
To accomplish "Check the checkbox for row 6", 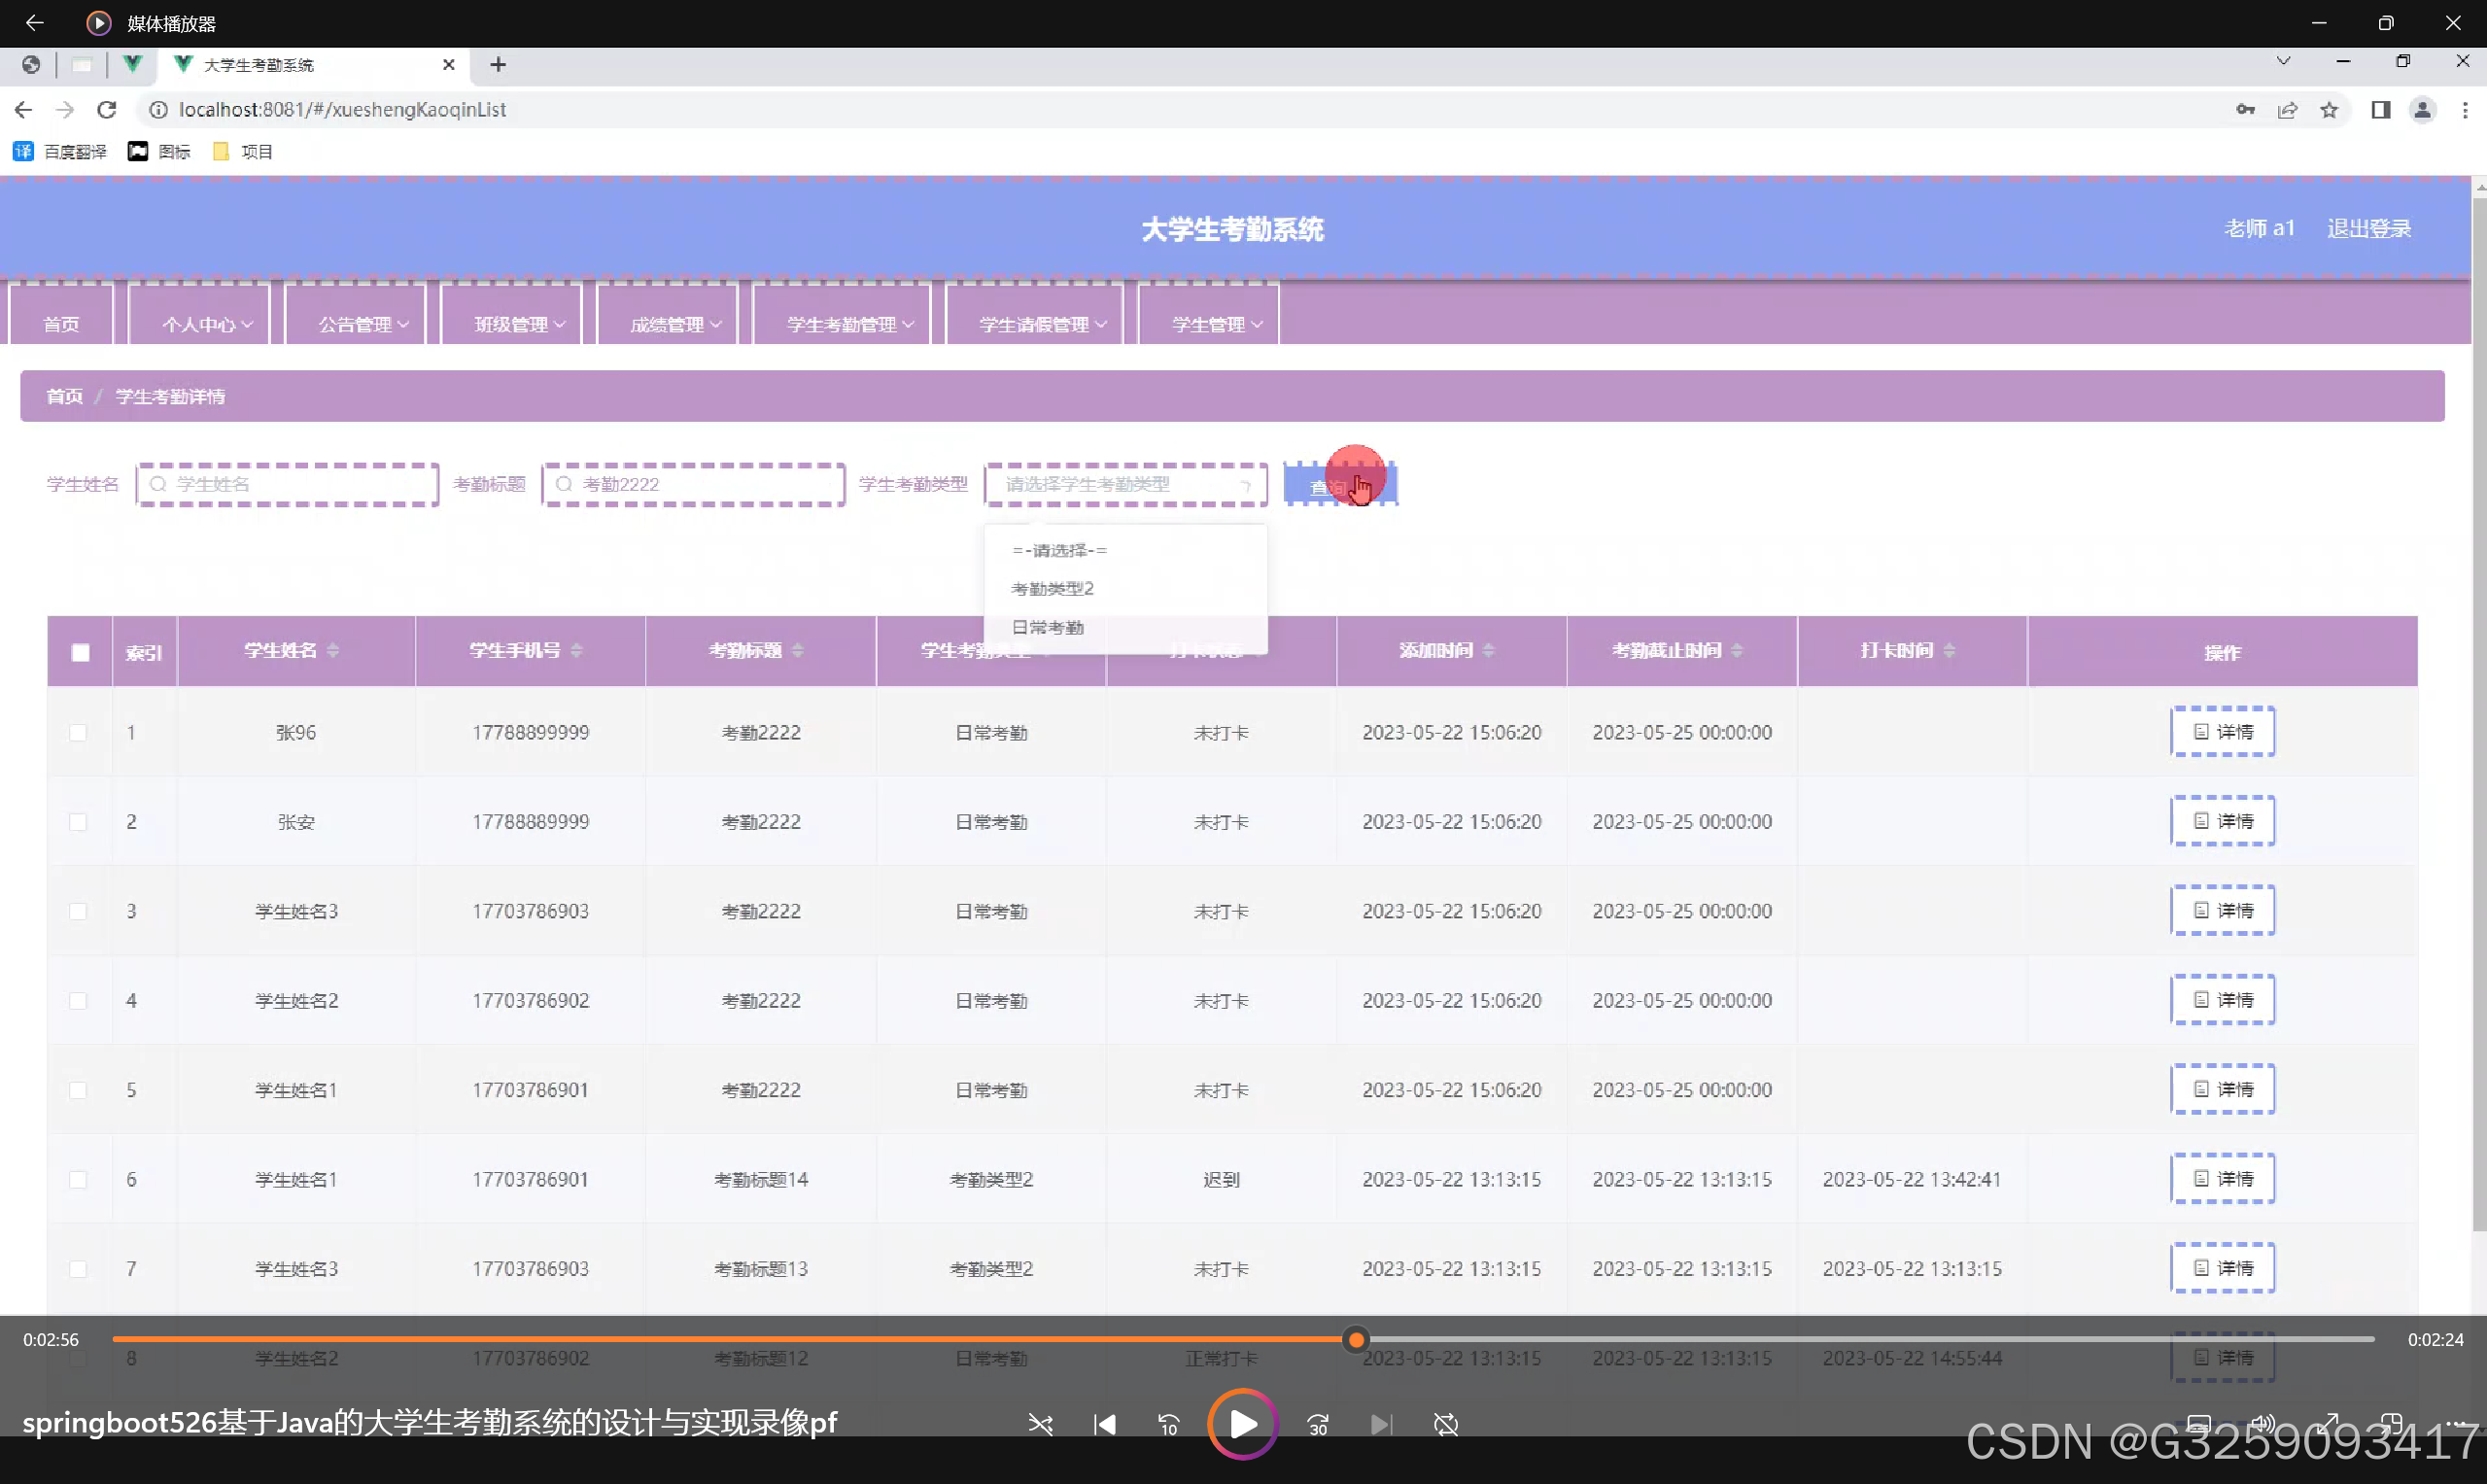I will pyautogui.click(x=78, y=1180).
